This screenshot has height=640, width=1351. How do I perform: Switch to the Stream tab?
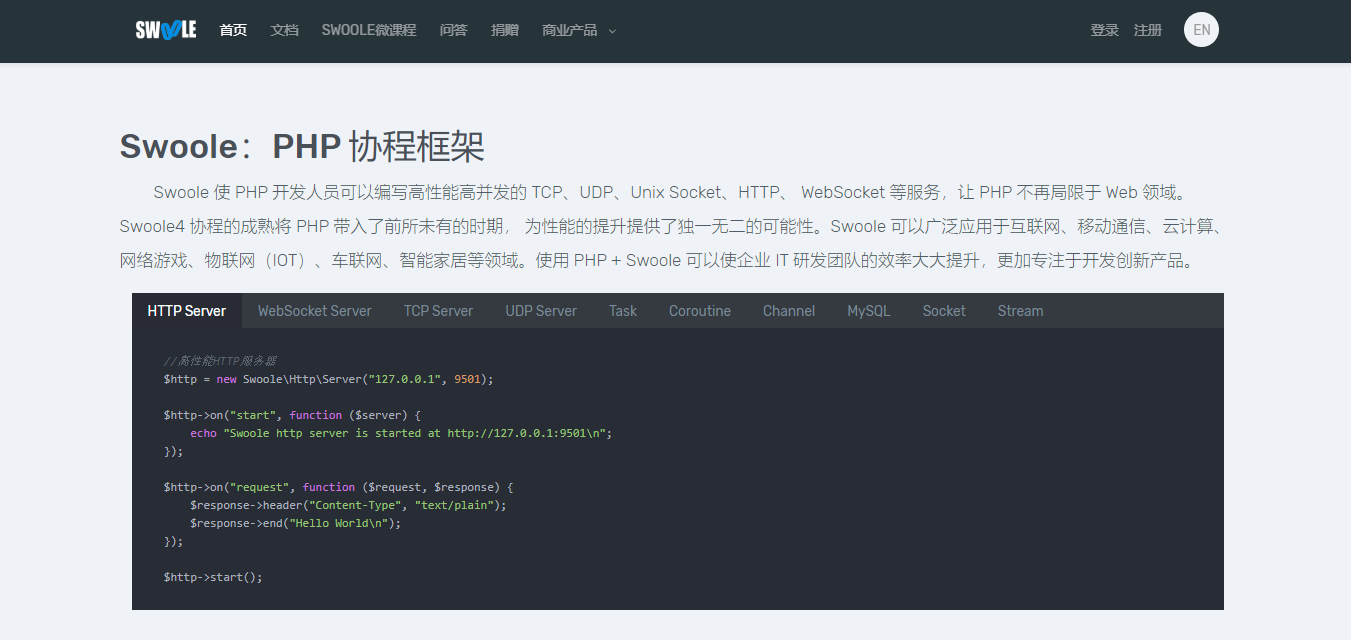click(1020, 311)
